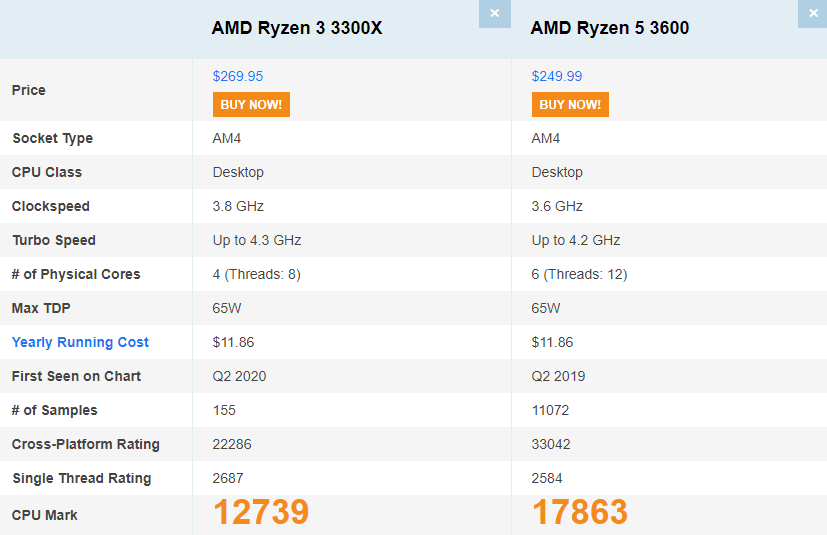This screenshot has width=827, height=535.
Task: Select the 2687 single thread rating
Action: (228, 478)
